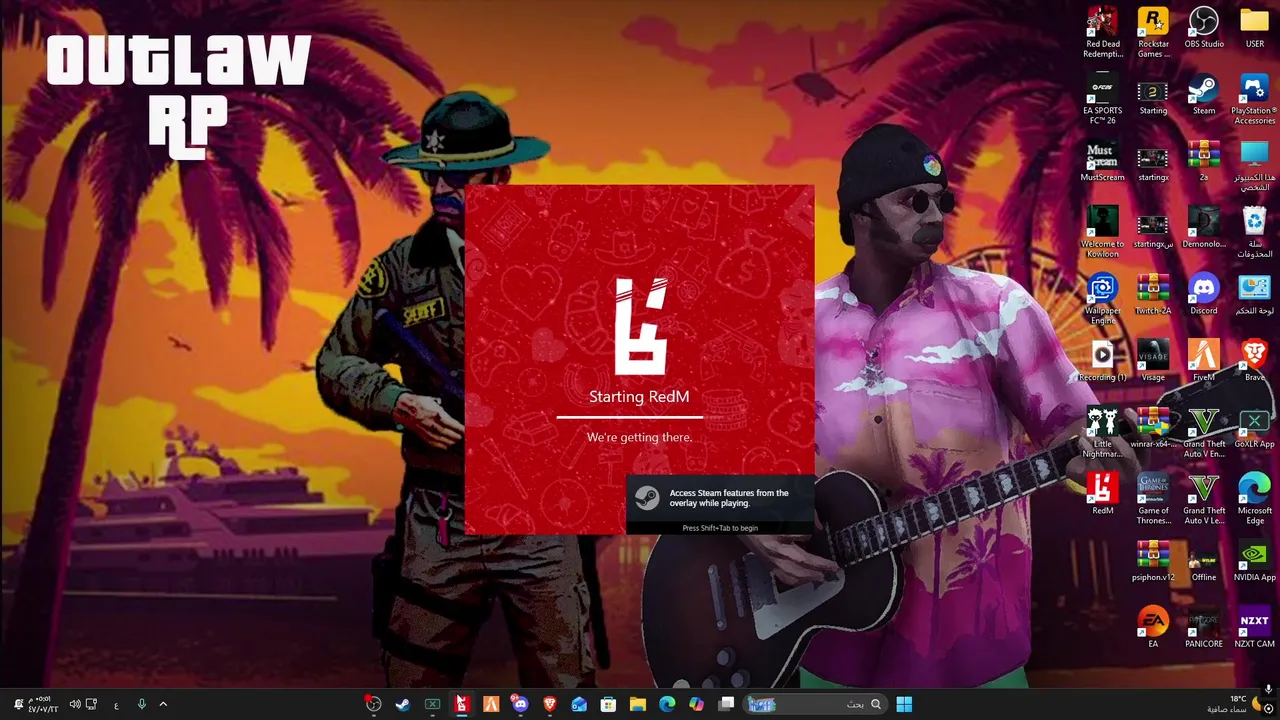This screenshot has height=720, width=1280.
Task: Open the NZXT CAM desktop shortcut
Action: tap(1254, 628)
